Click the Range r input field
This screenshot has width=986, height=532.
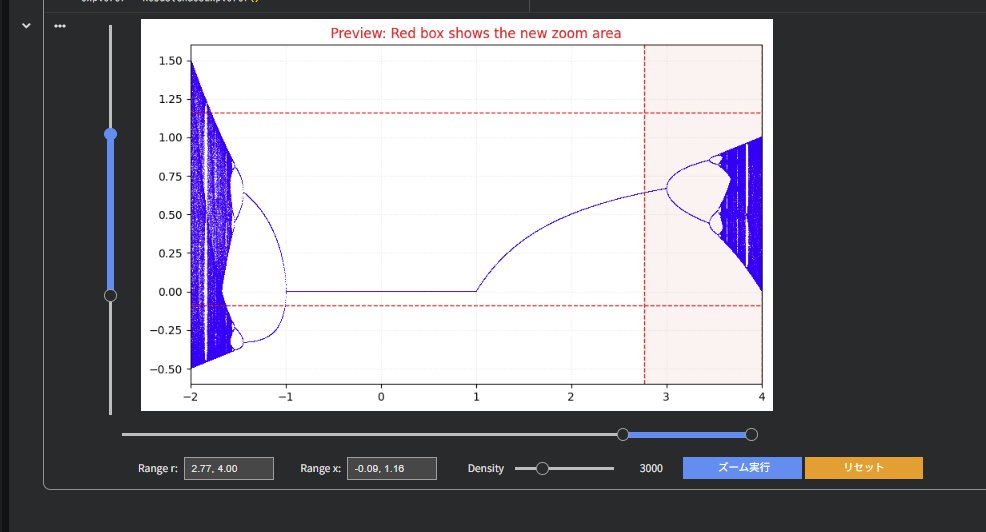[x=229, y=468]
